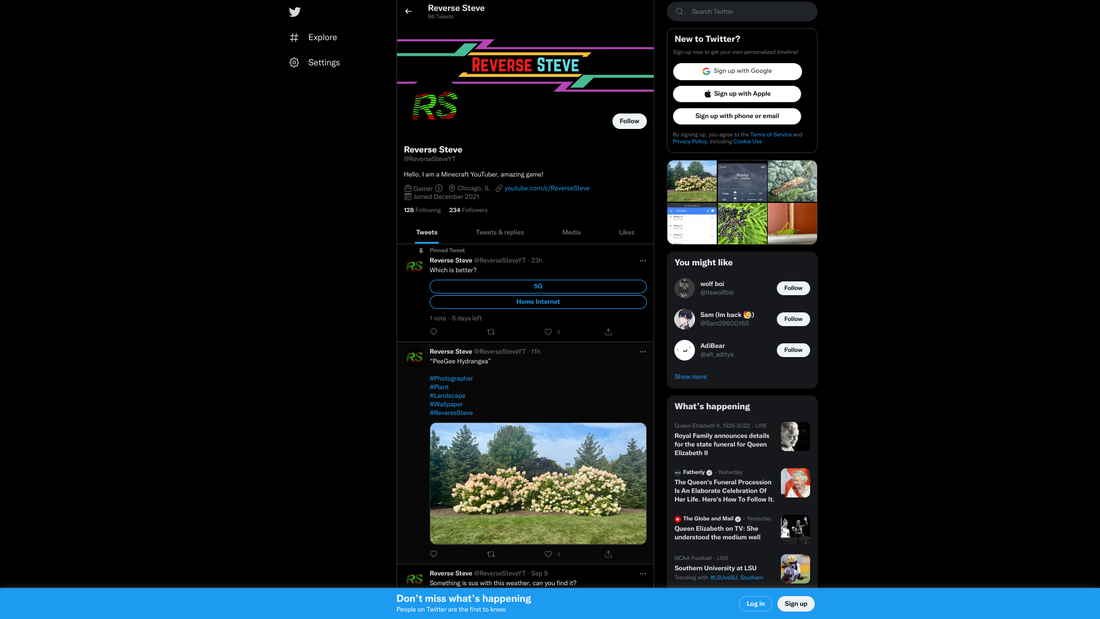
Task: Open Fatherly Queen's Funeral Procession story
Action: click(x=742, y=486)
